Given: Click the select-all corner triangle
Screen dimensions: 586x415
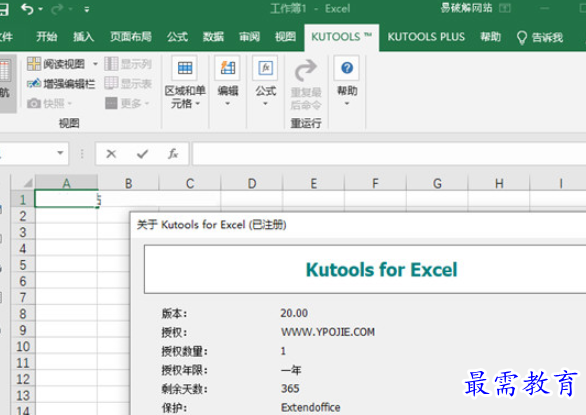Looking at the screenshot, I should pos(28,183).
